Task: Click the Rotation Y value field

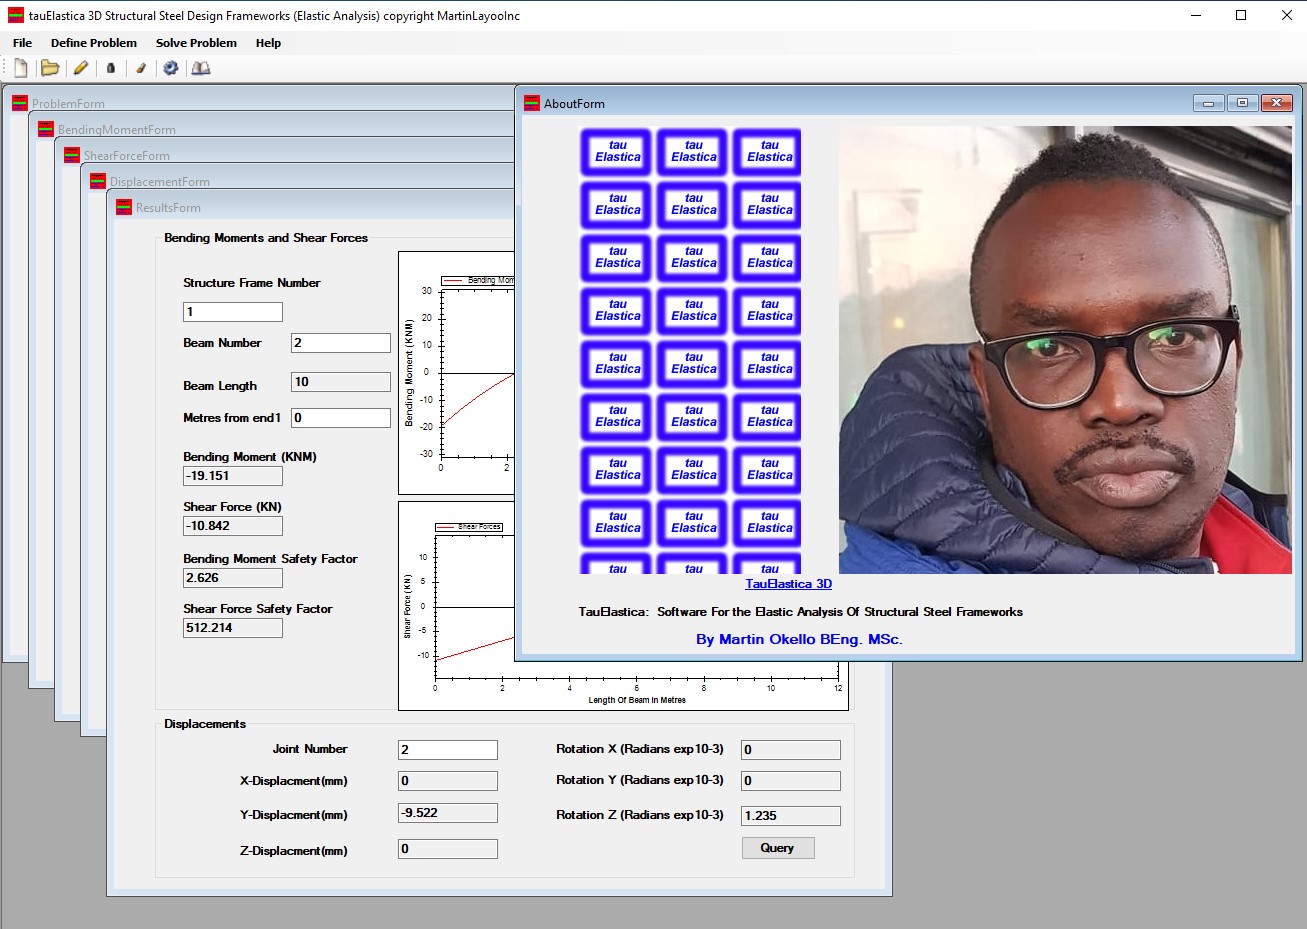Action: [791, 781]
